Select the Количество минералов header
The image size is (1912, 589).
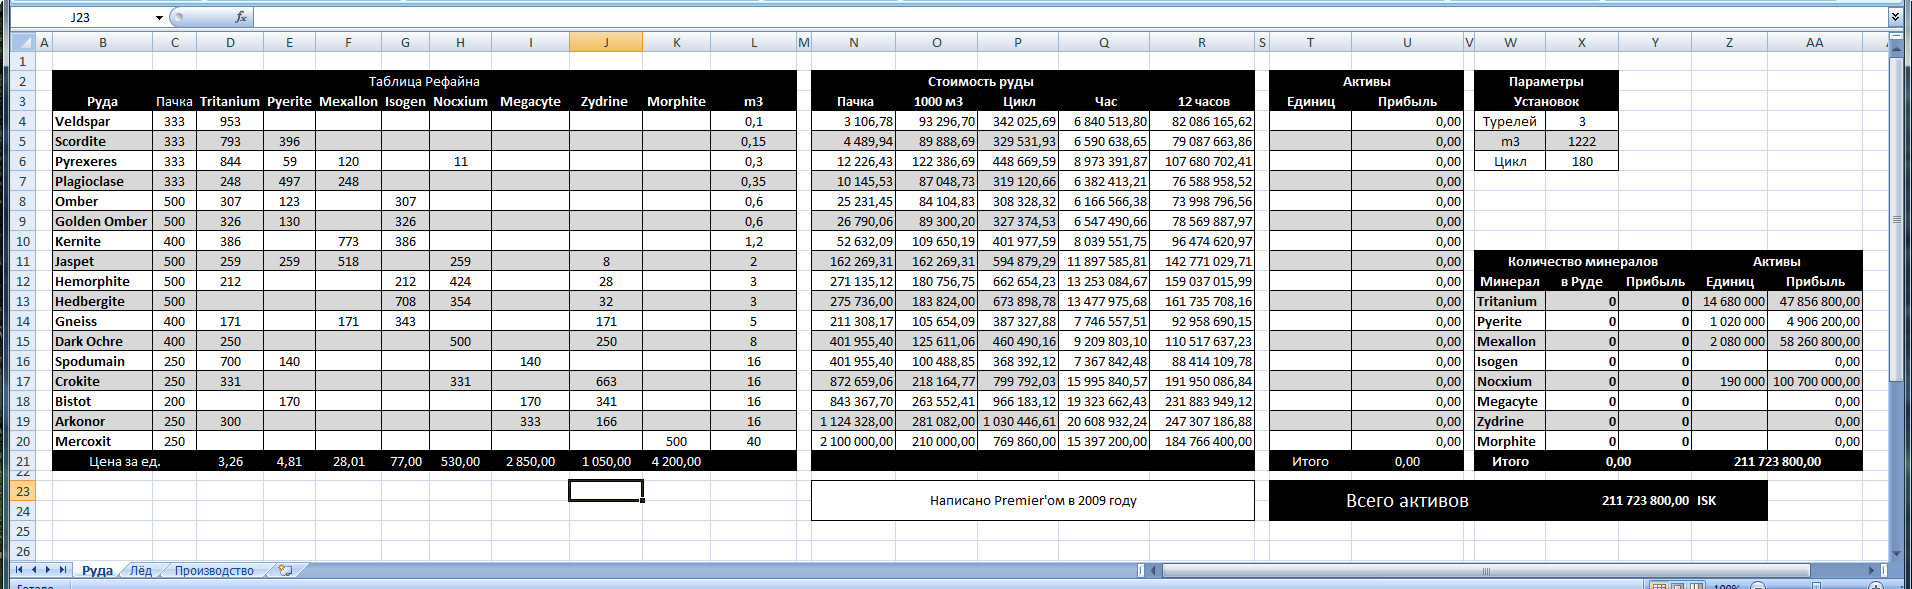coord(1582,261)
